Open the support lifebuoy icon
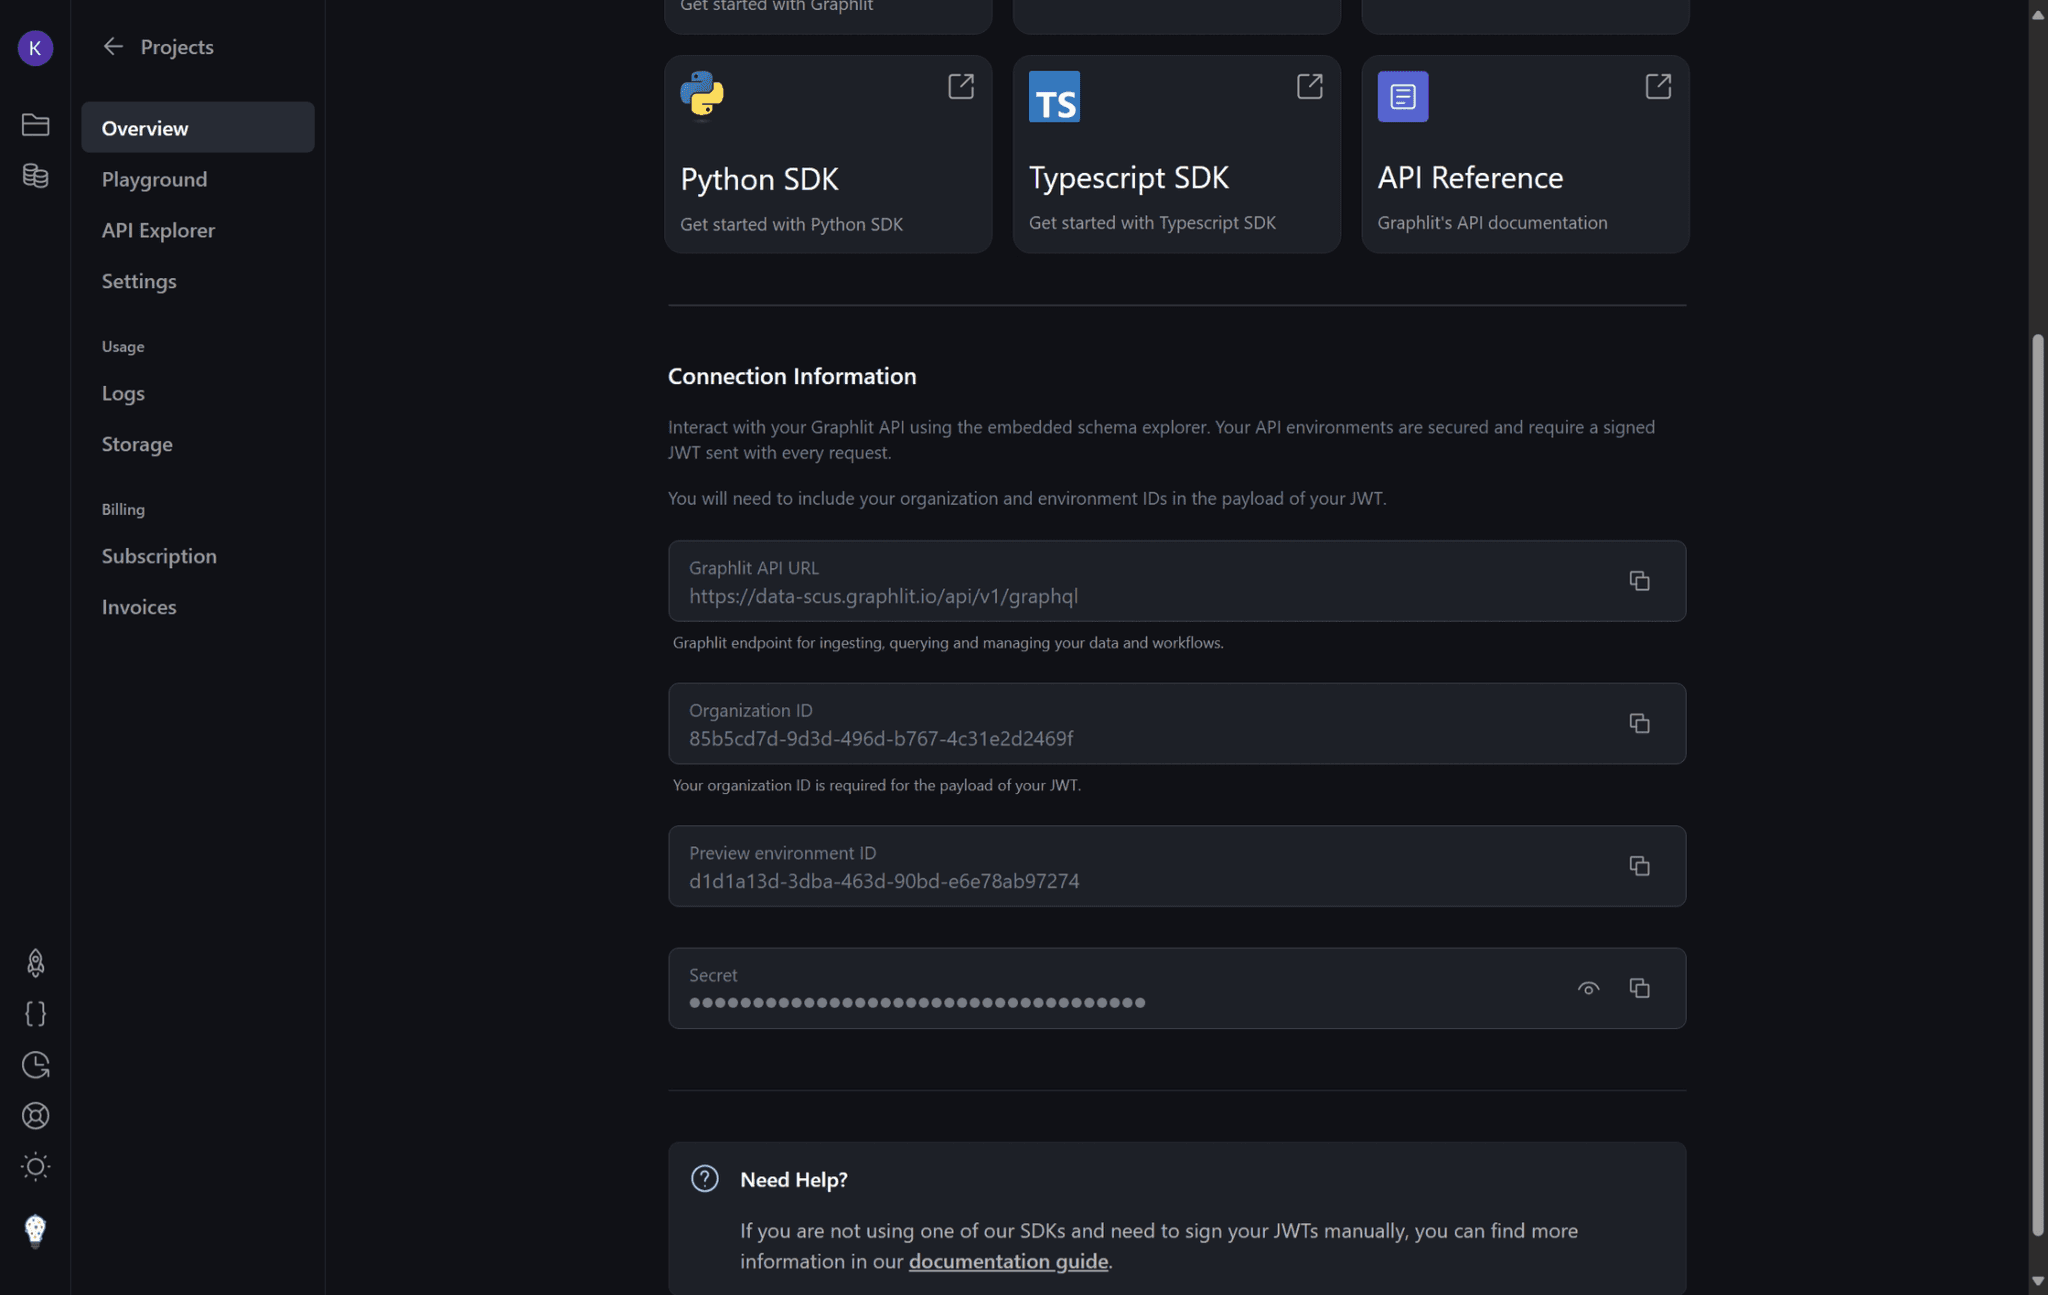The height and width of the screenshot is (1295, 2048). coord(35,1115)
